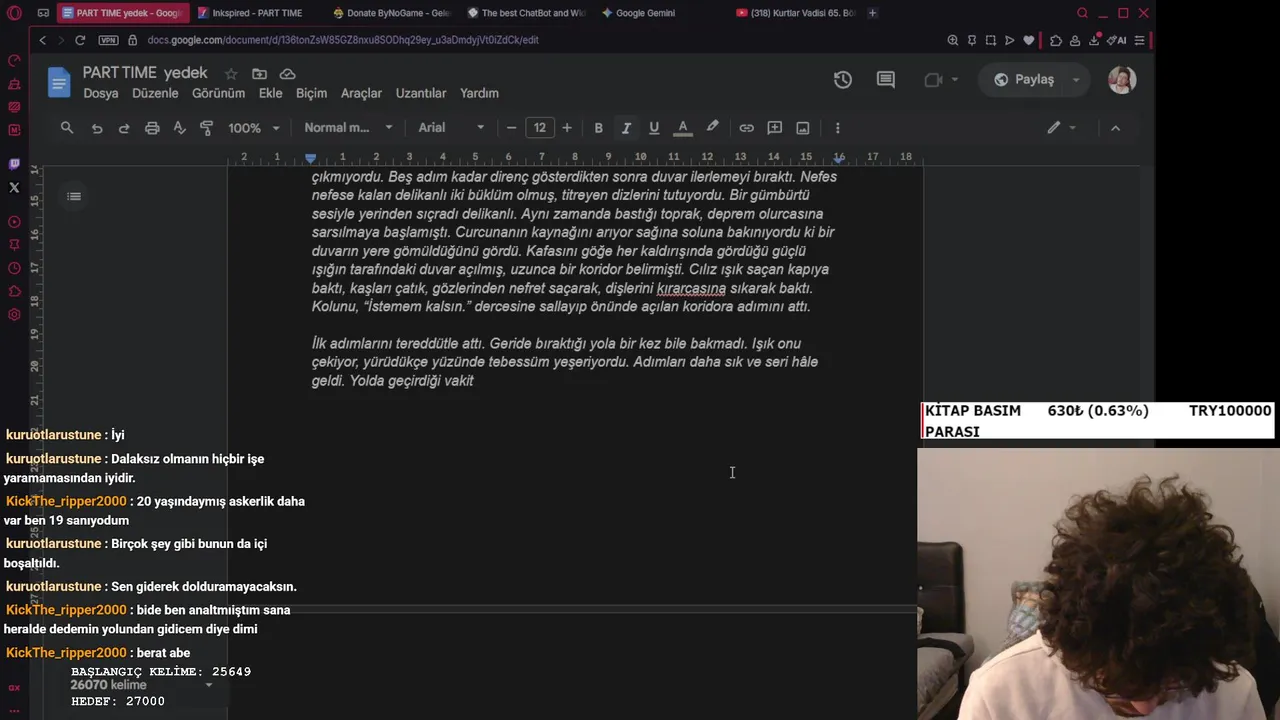Click the Paylaş share button
This screenshot has width=1280, height=720.
click(x=1024, y=80)
